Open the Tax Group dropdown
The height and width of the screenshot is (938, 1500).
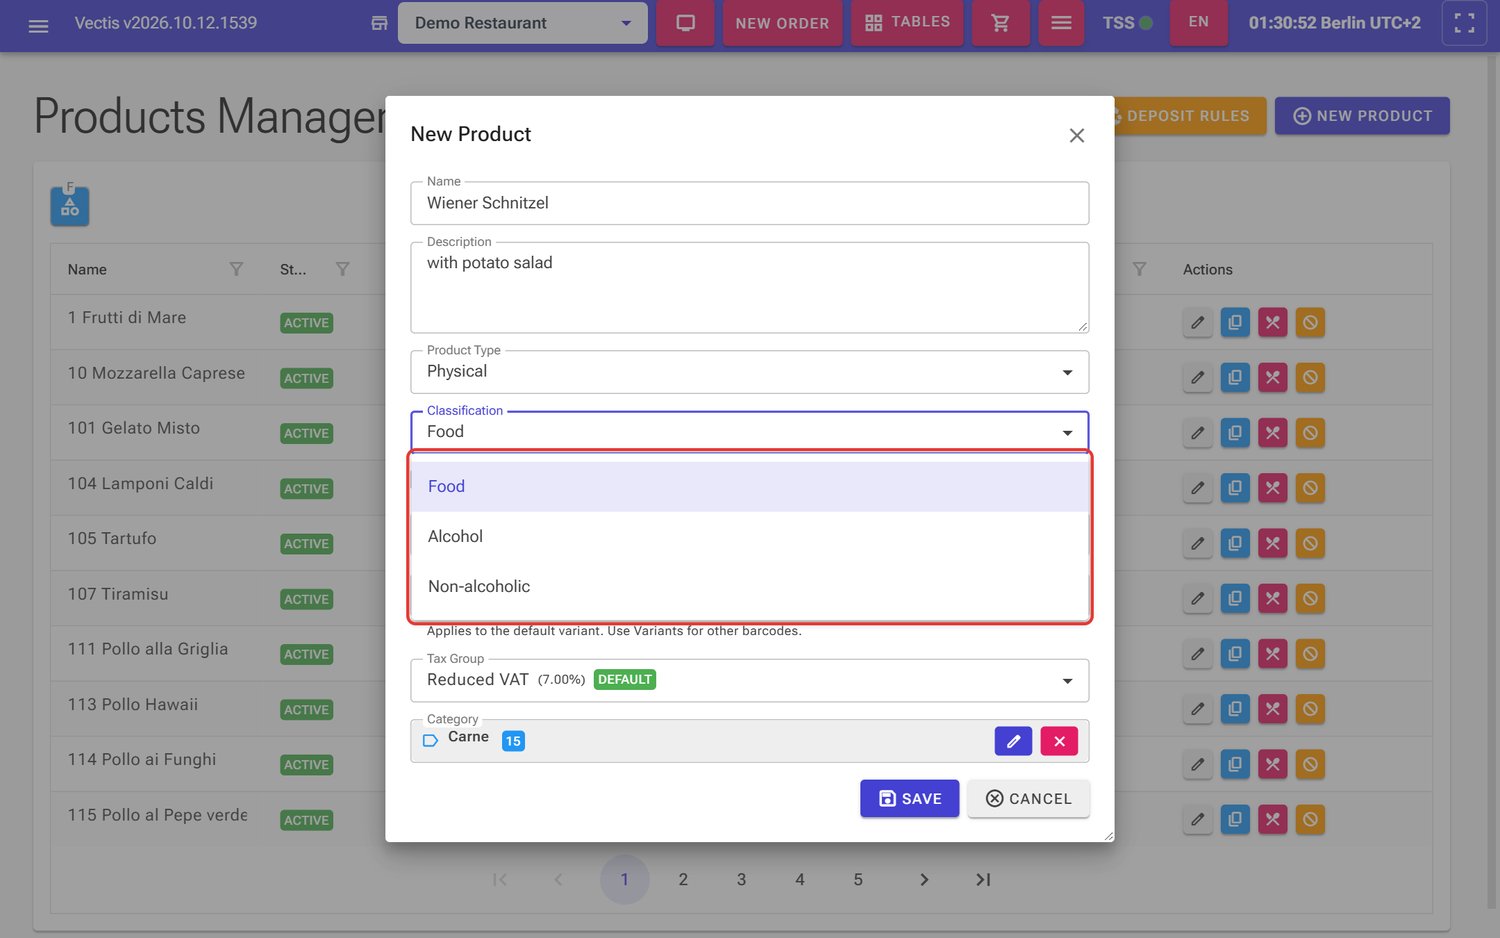coord(749,680)
